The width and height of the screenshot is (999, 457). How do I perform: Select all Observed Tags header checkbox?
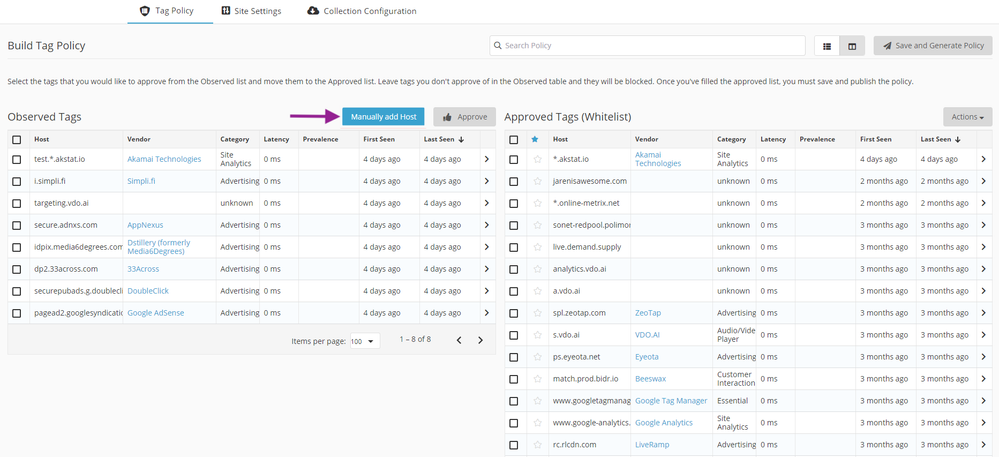point(17,140)
